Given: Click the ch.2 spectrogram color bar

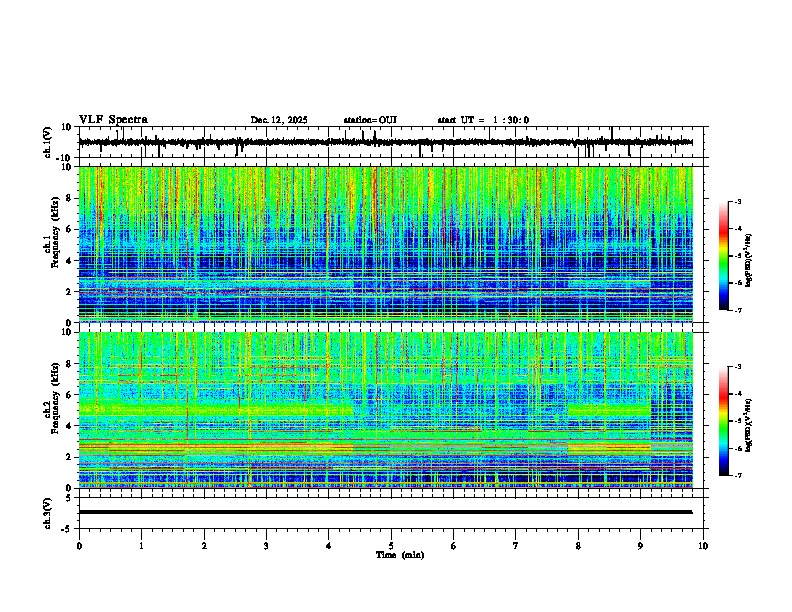Looking at the screenshot, I should (724, 421).
